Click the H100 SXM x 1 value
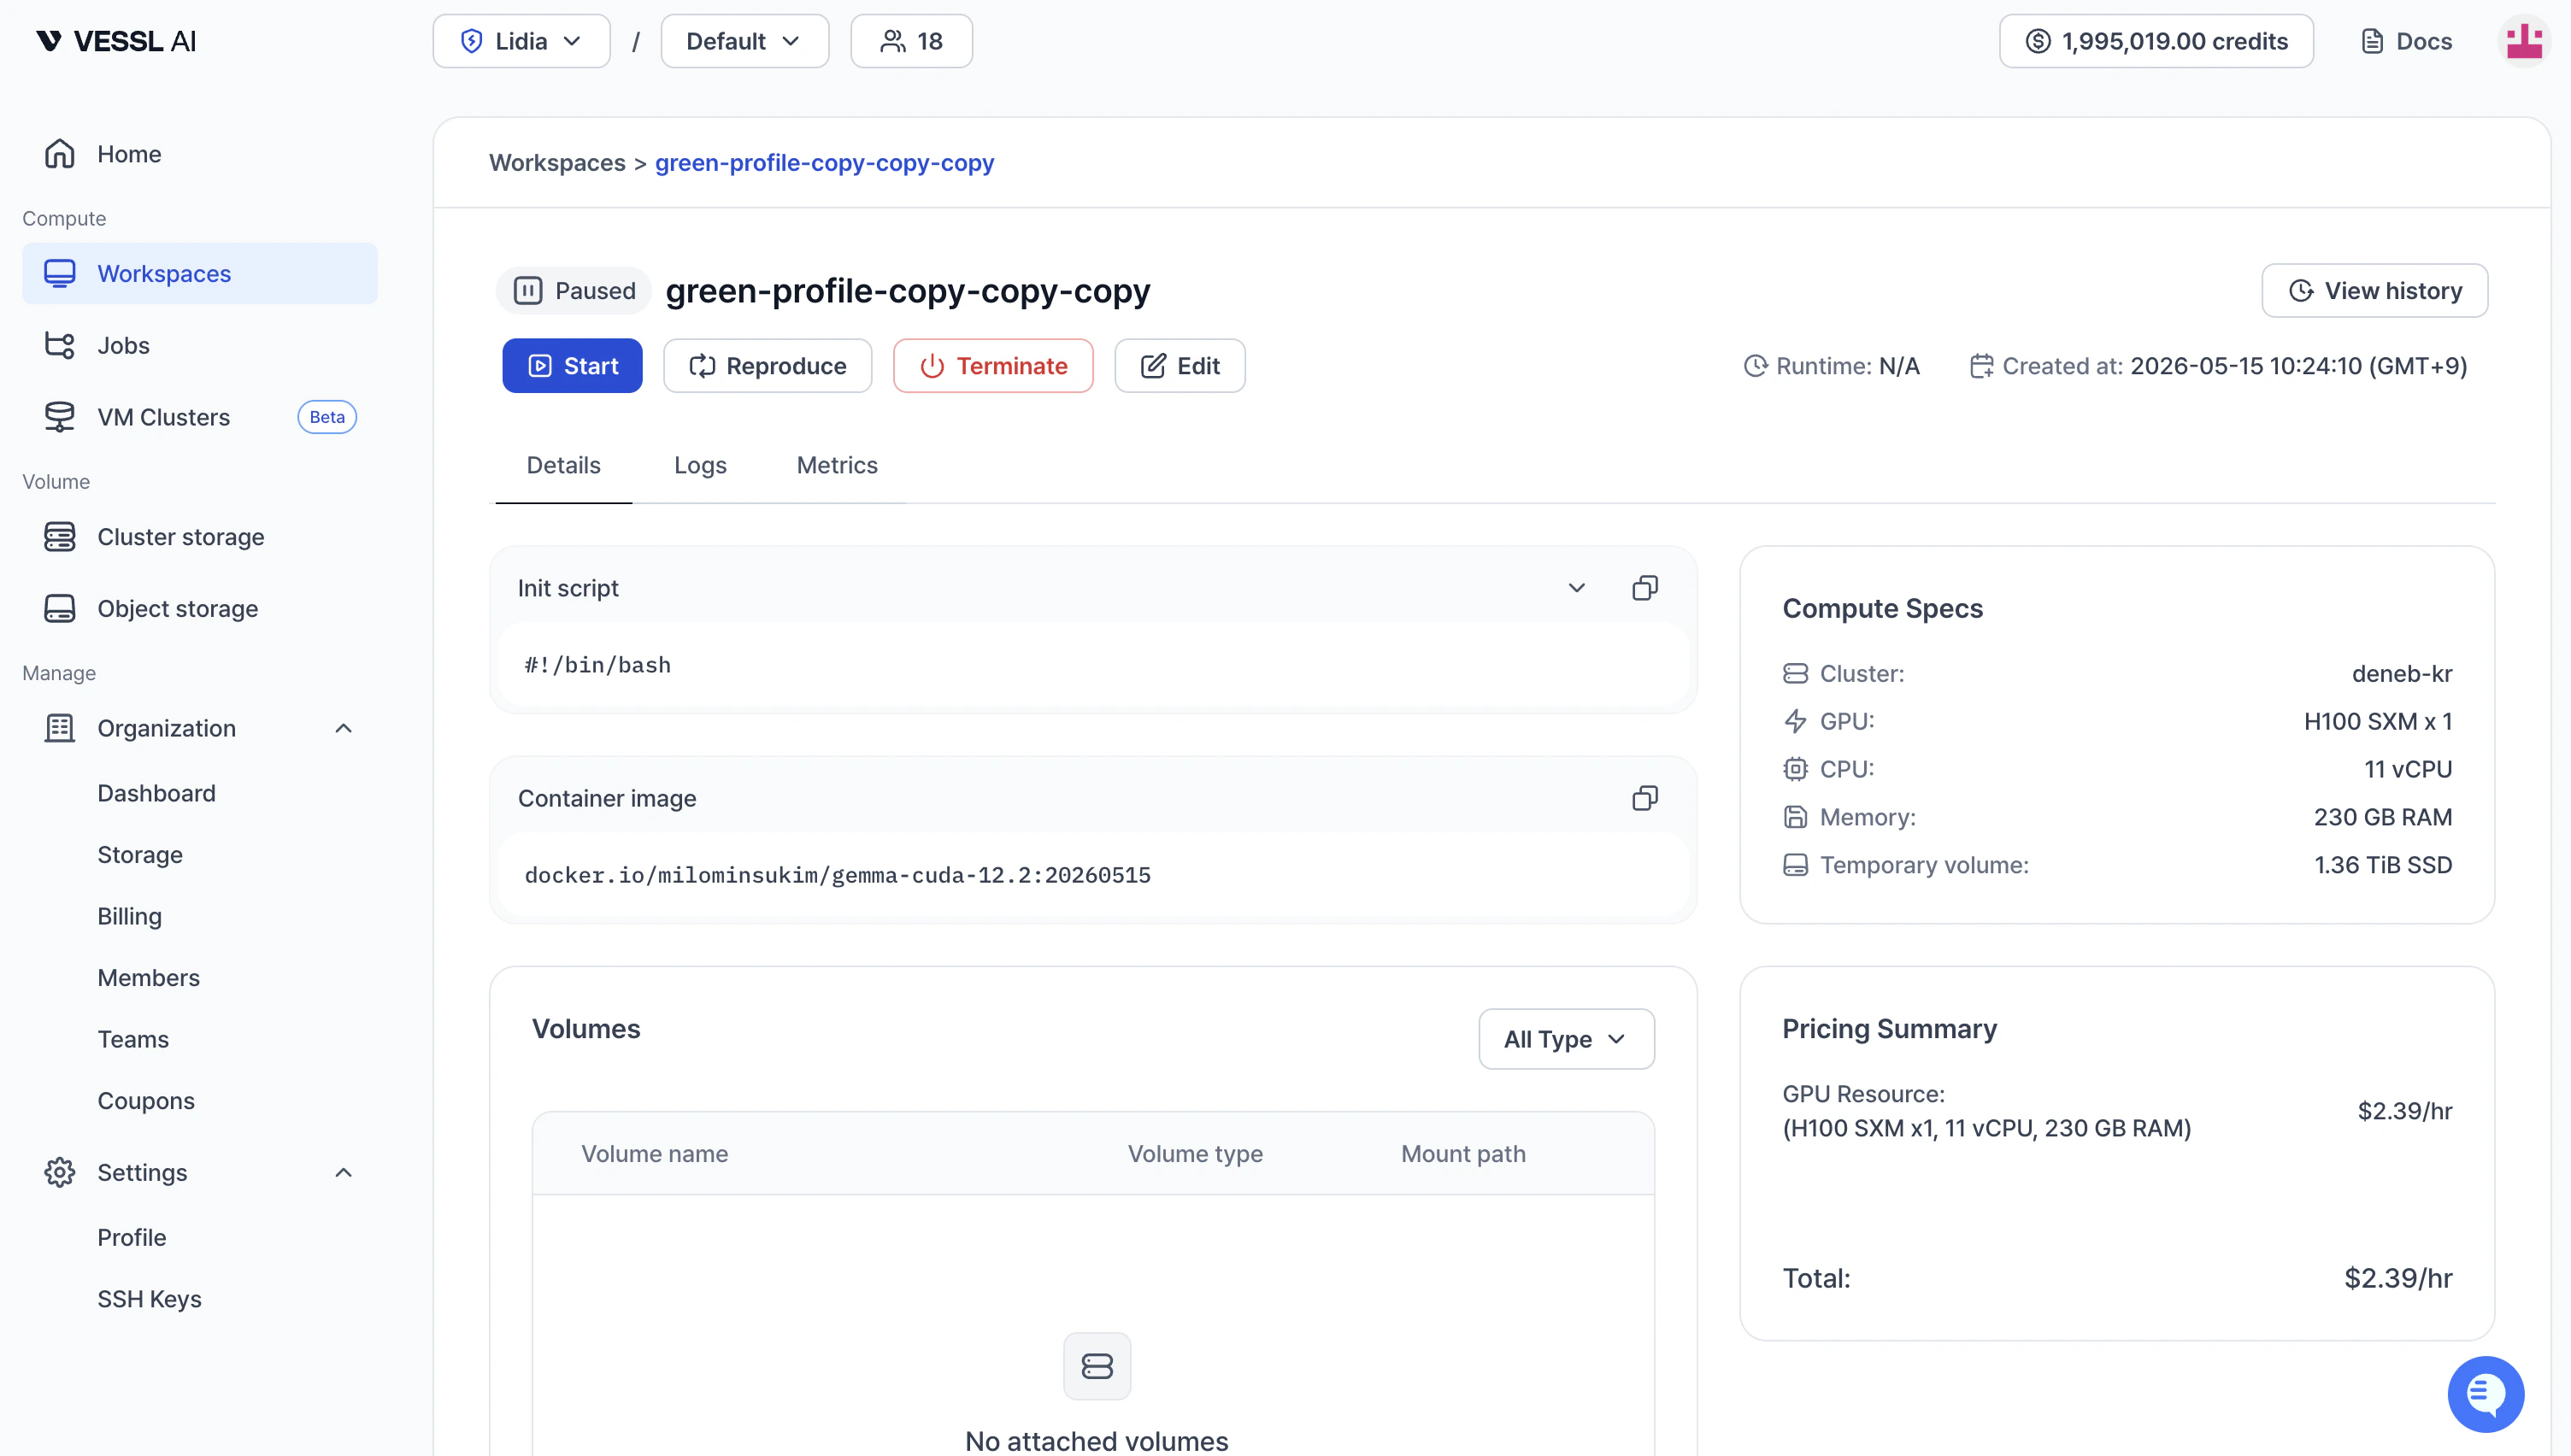The width and height of the screenshot is (2571, 1456). point(2378,721)
